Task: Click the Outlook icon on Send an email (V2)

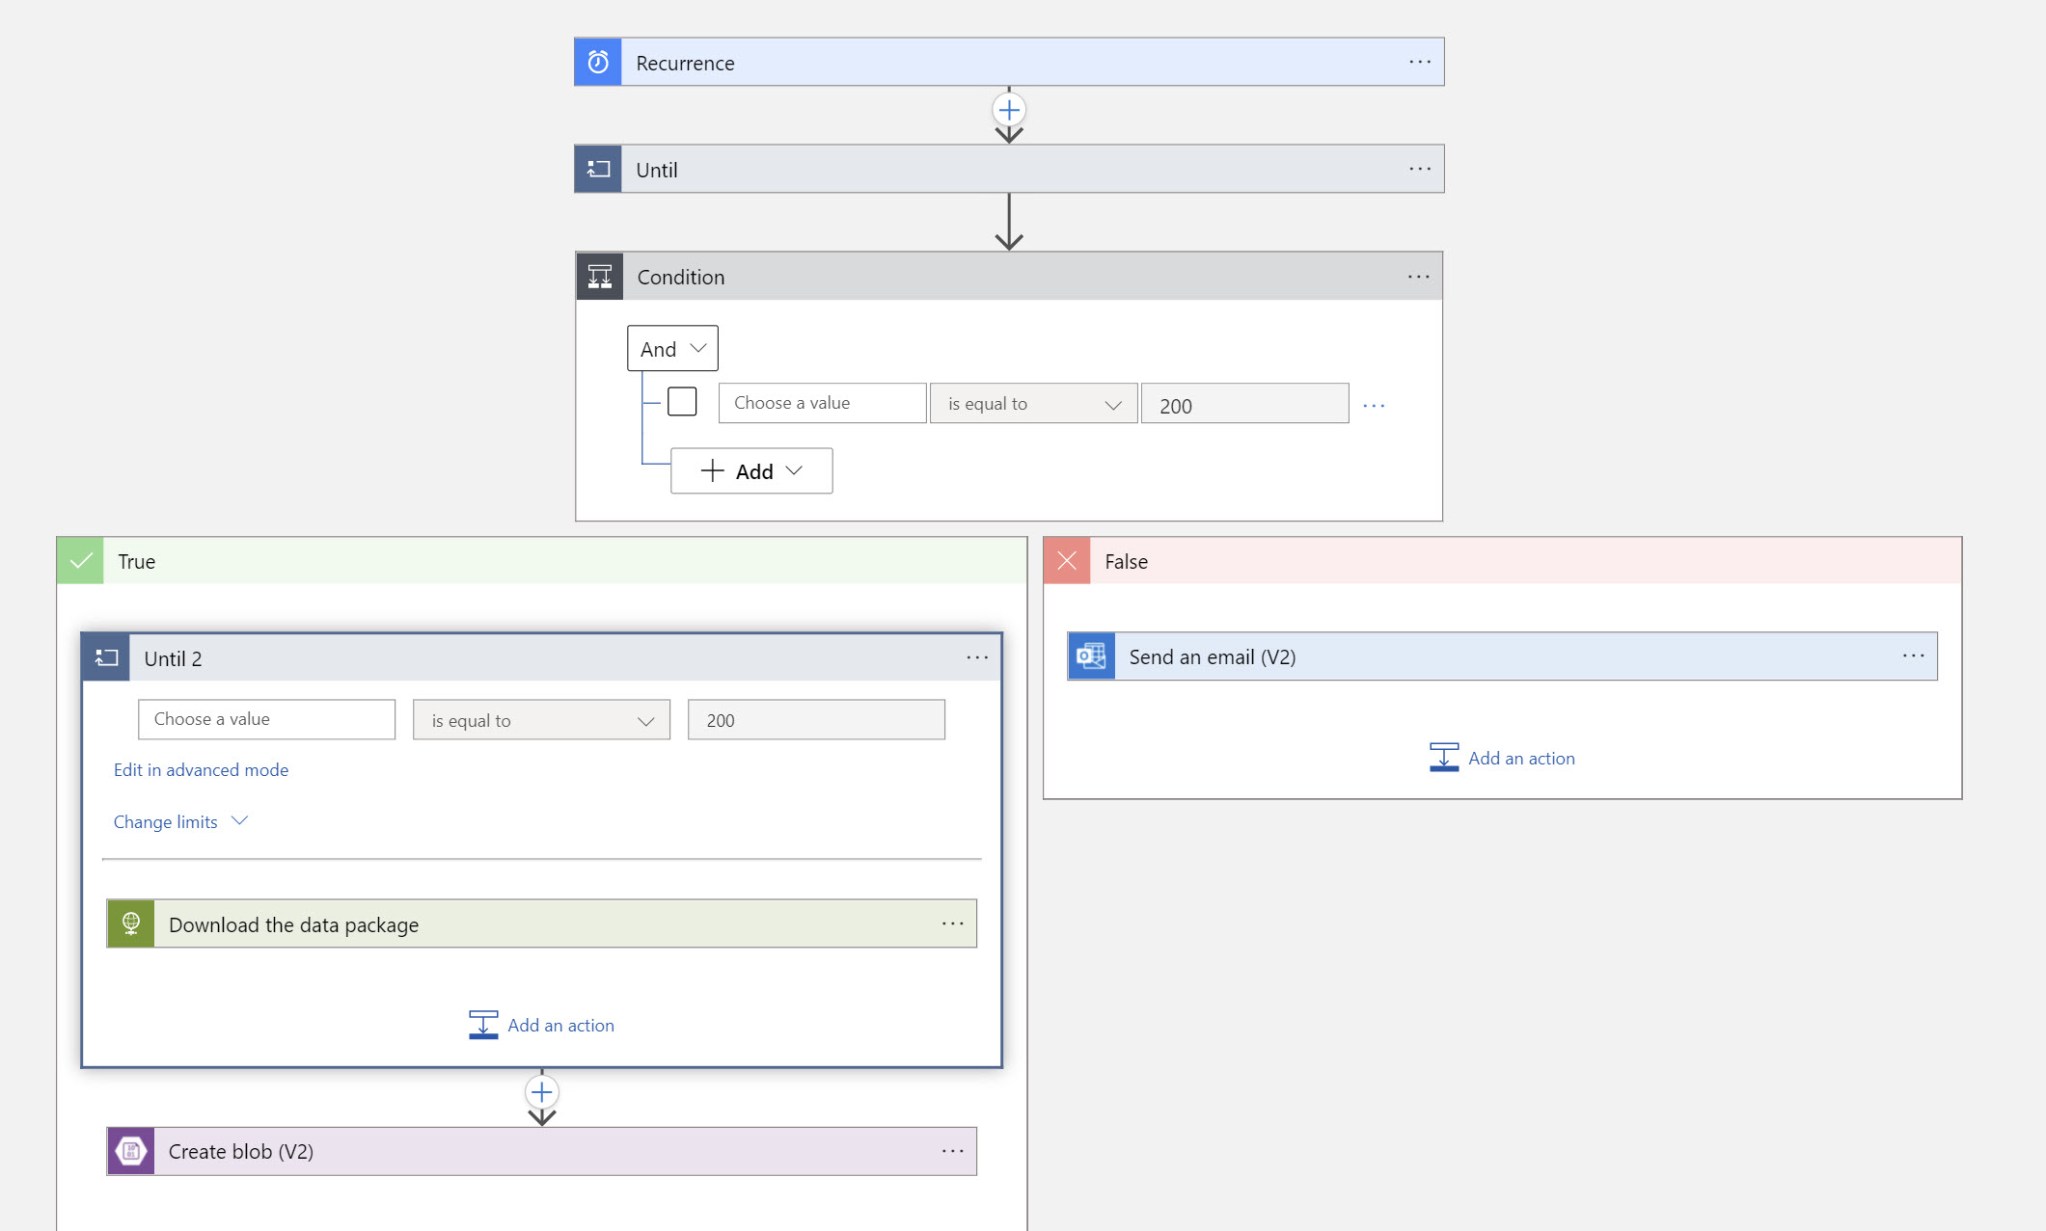Action: tap(1089, 656)
